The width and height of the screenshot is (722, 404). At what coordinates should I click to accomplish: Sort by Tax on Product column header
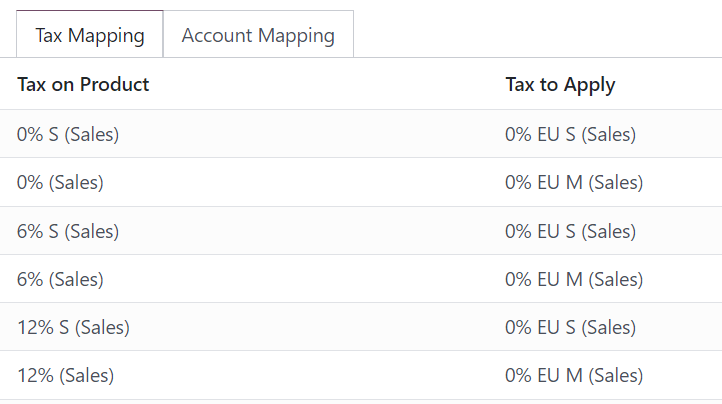(83, 84)
